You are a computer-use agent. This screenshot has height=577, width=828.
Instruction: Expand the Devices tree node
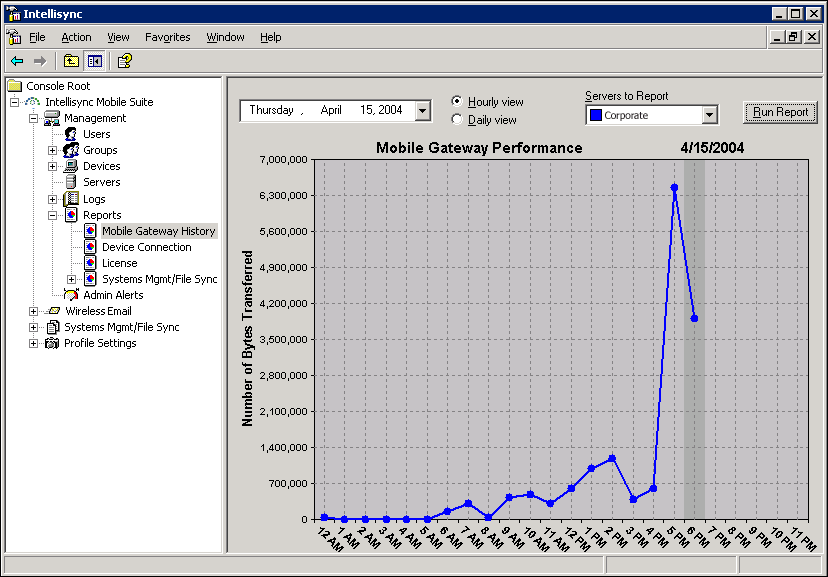[52, 166]
